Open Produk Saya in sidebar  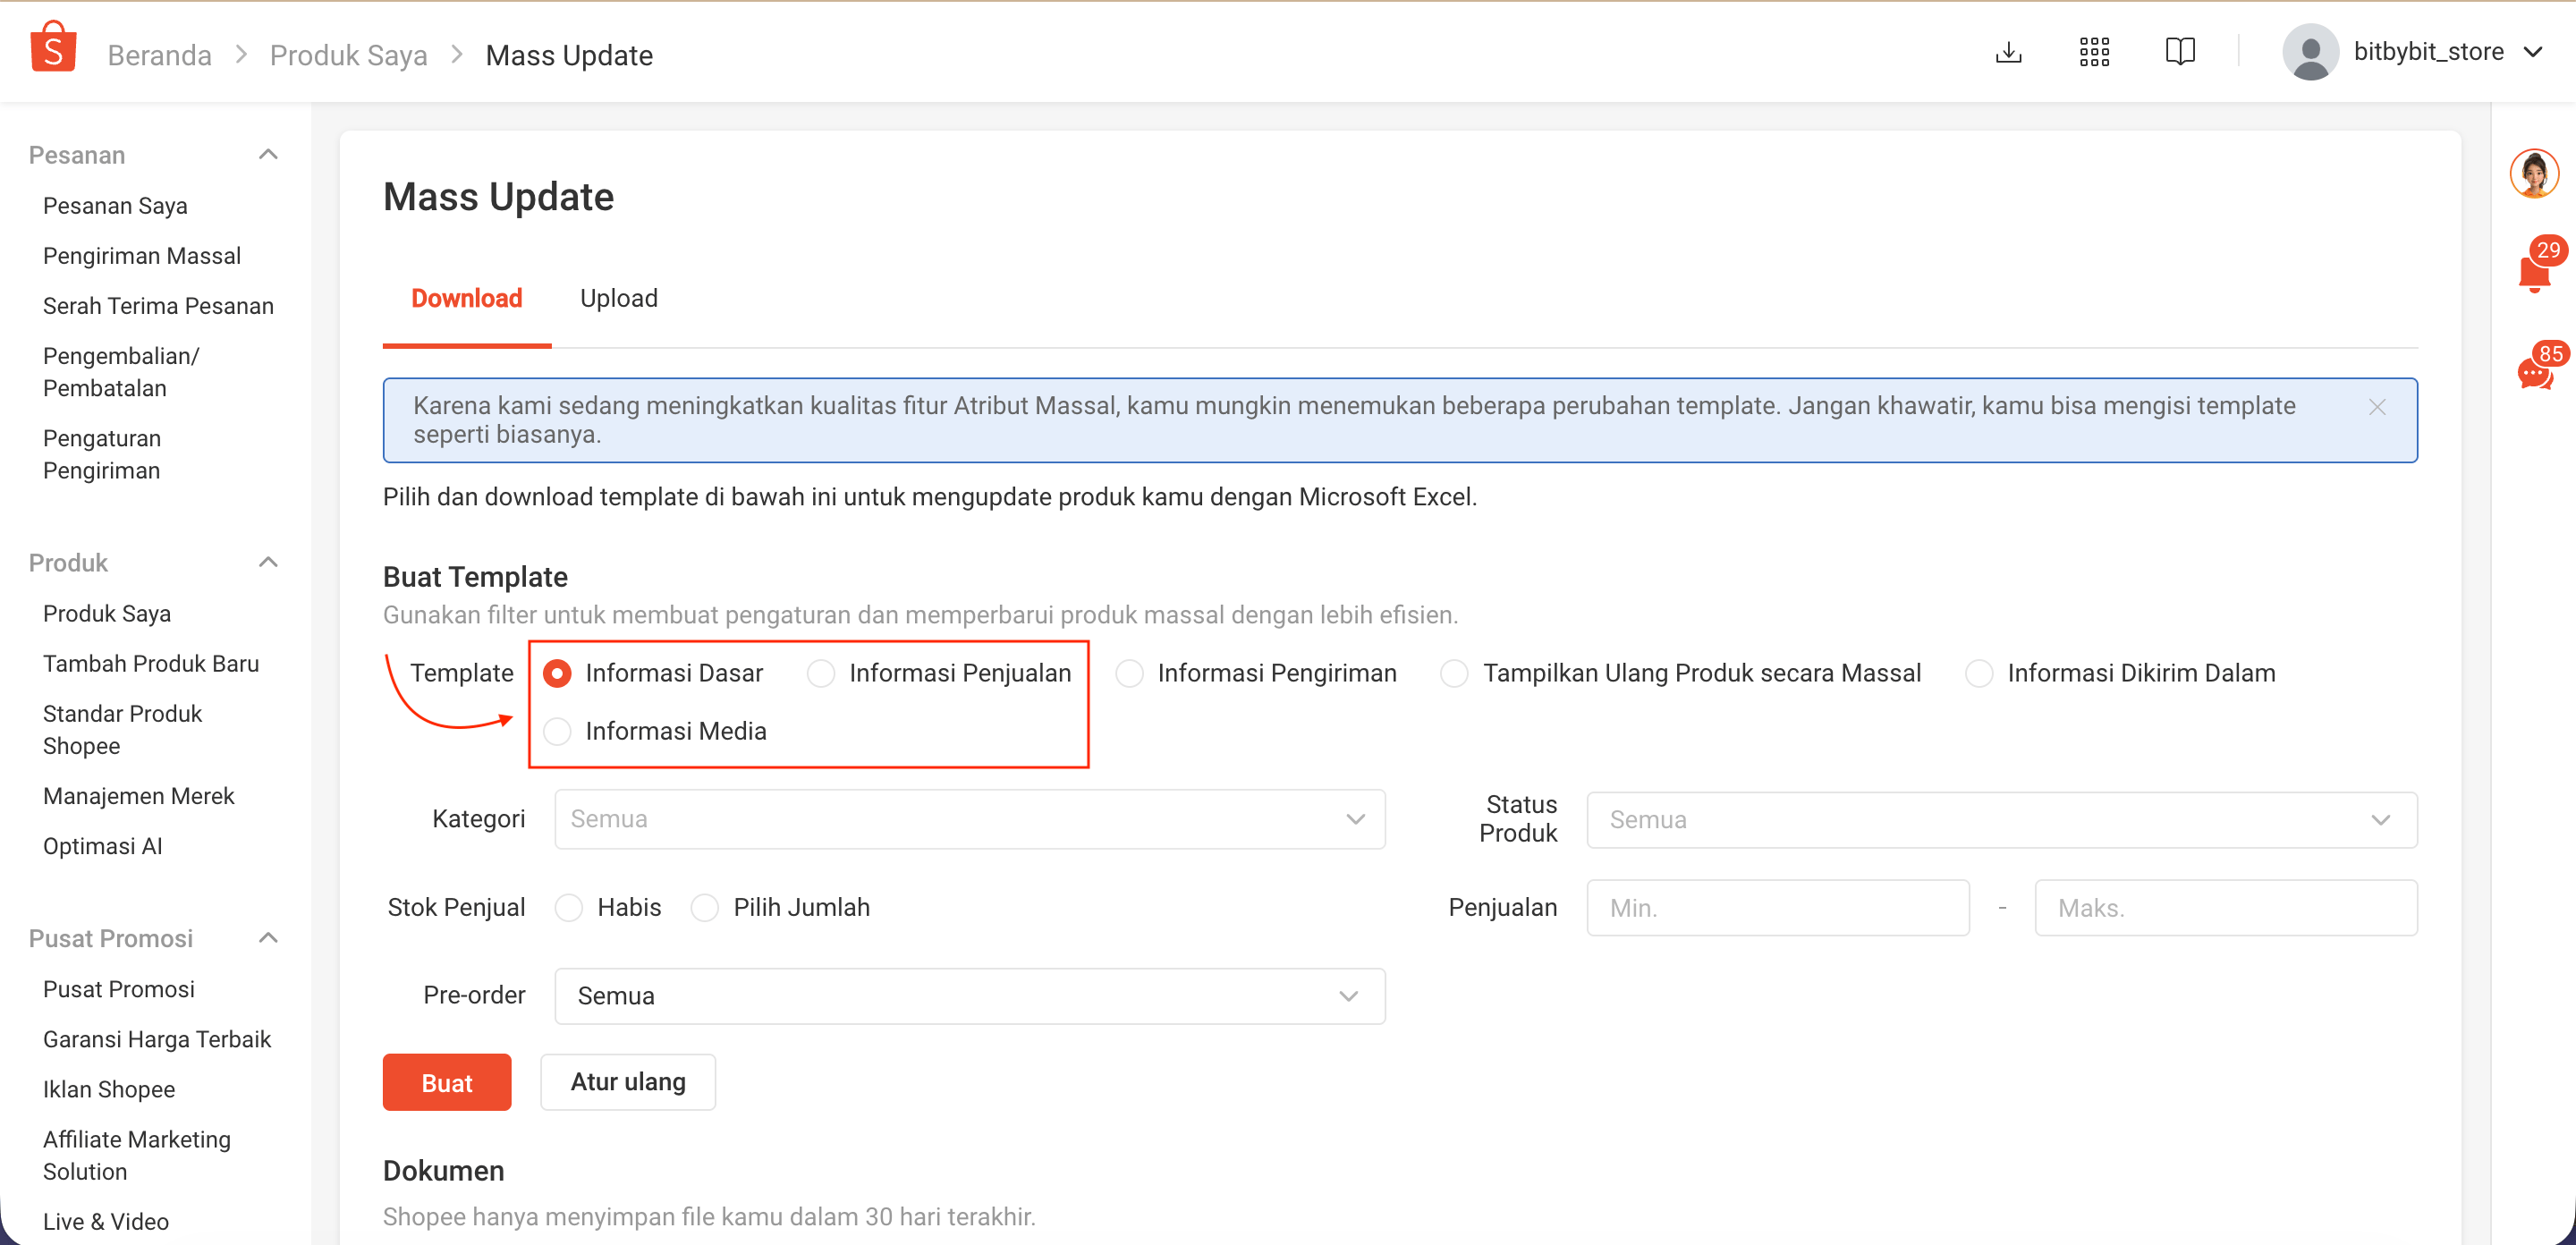107,614
